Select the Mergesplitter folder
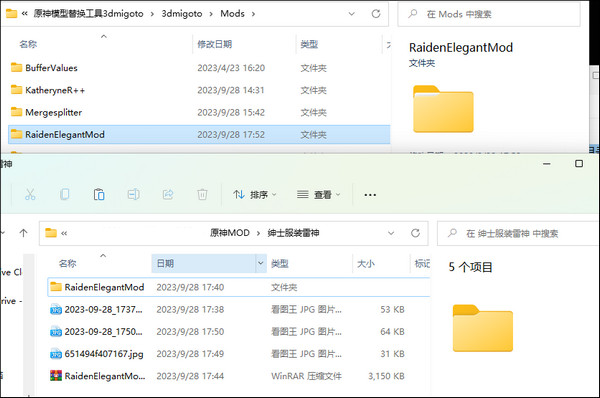 pyautogui.click(x=199, y=112)
